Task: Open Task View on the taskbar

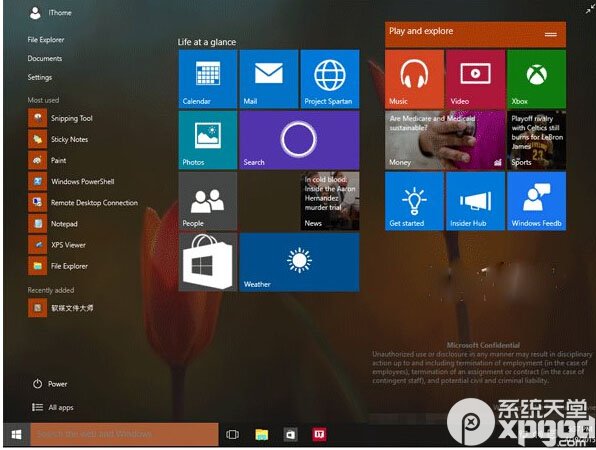Action: pos(232,434)
